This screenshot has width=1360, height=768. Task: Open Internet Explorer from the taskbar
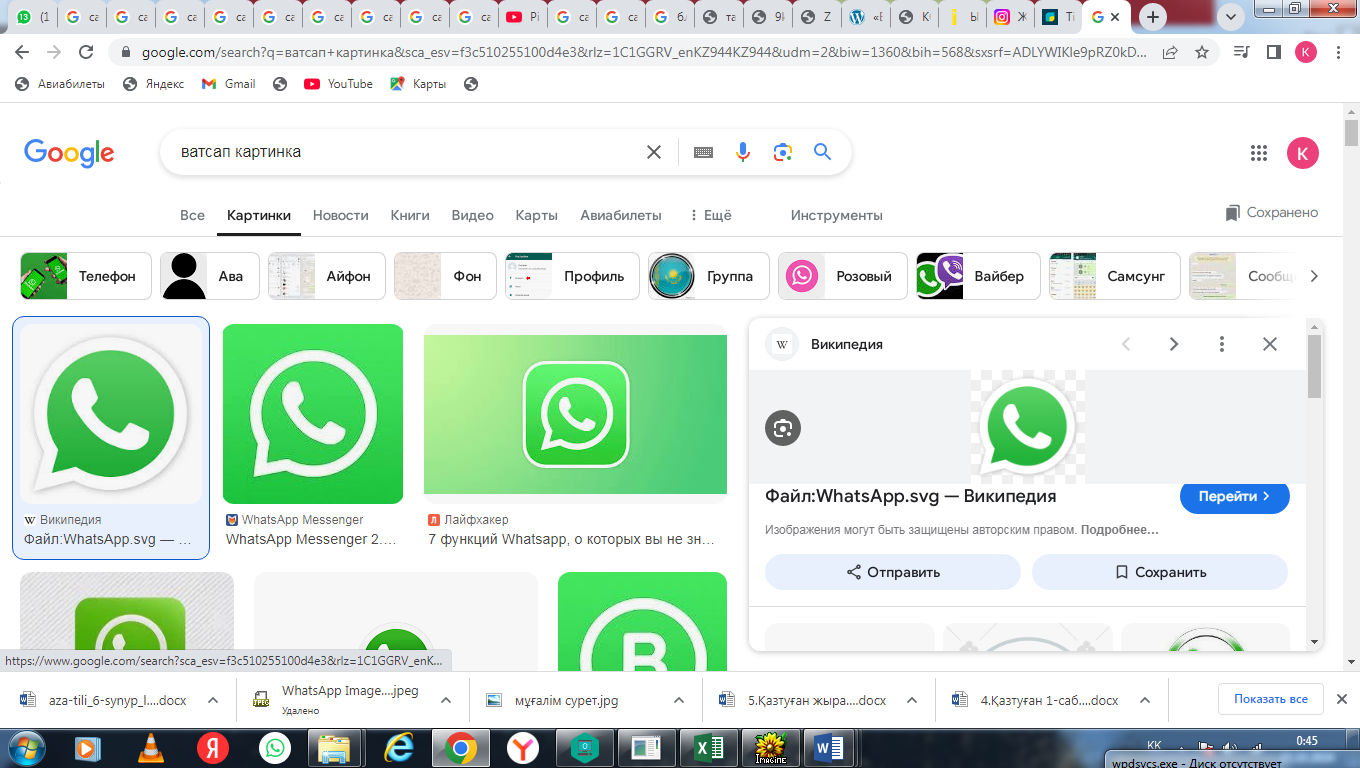pos(398,748)
